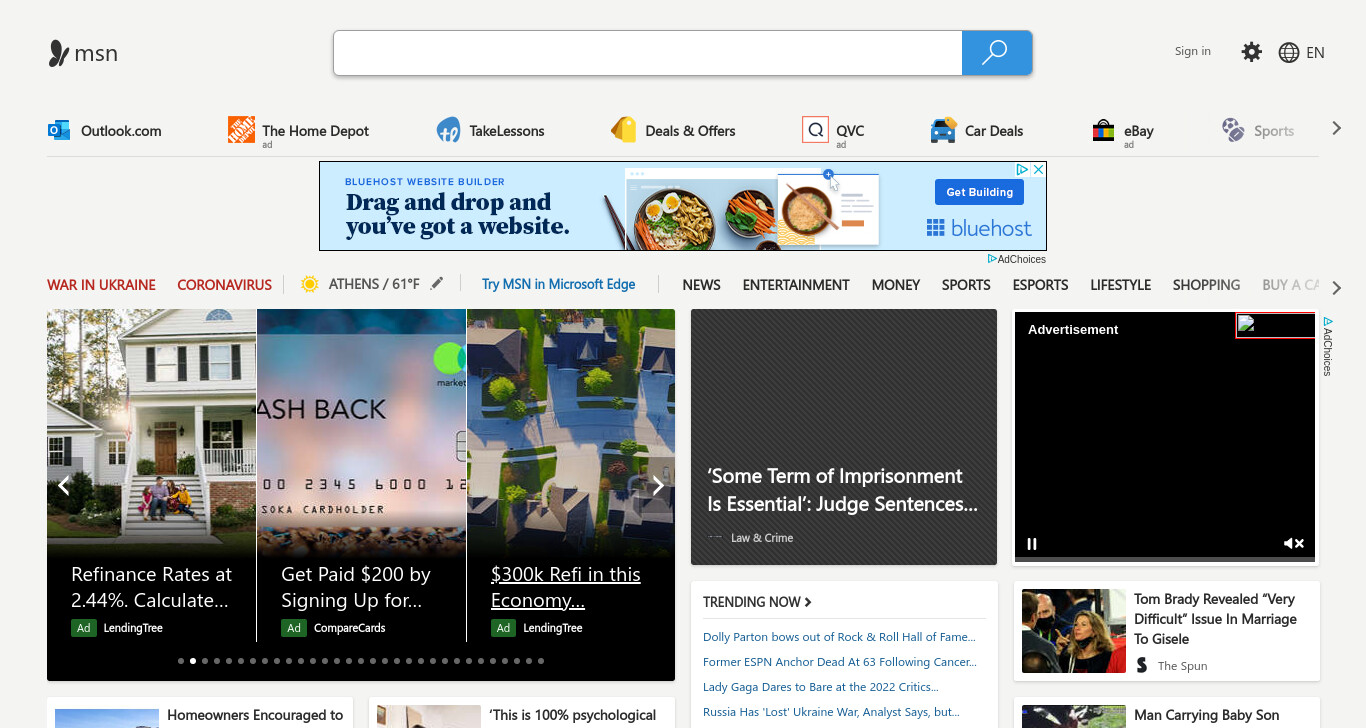Open the language selector EN

click(x=1315, y=53)
